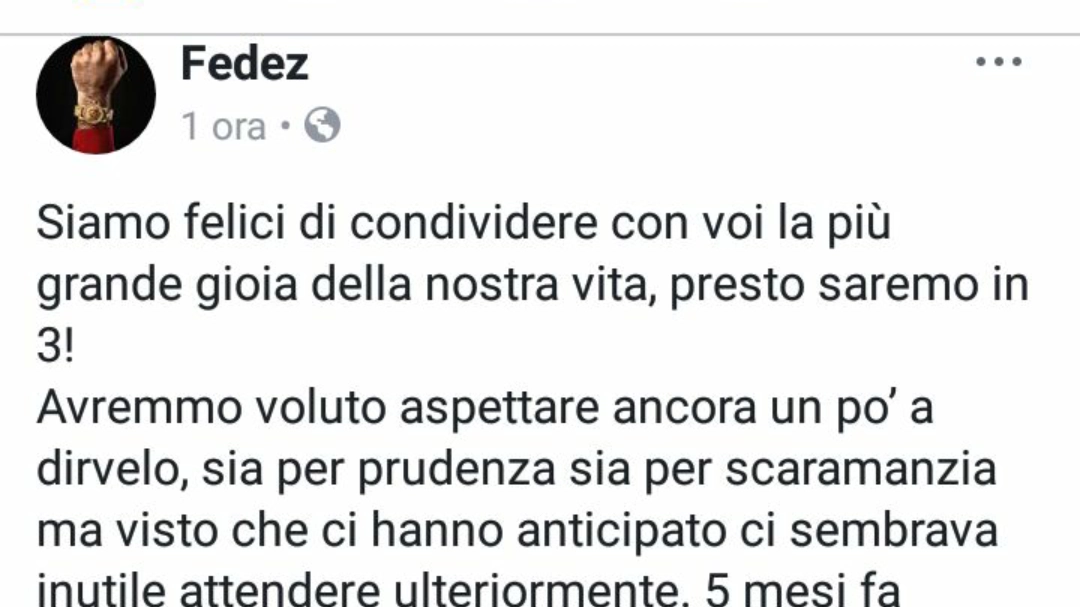The width and height of the screenshot is (1080, 607).
Task: Open the Fedez profile name link
Action: (245, 63)
